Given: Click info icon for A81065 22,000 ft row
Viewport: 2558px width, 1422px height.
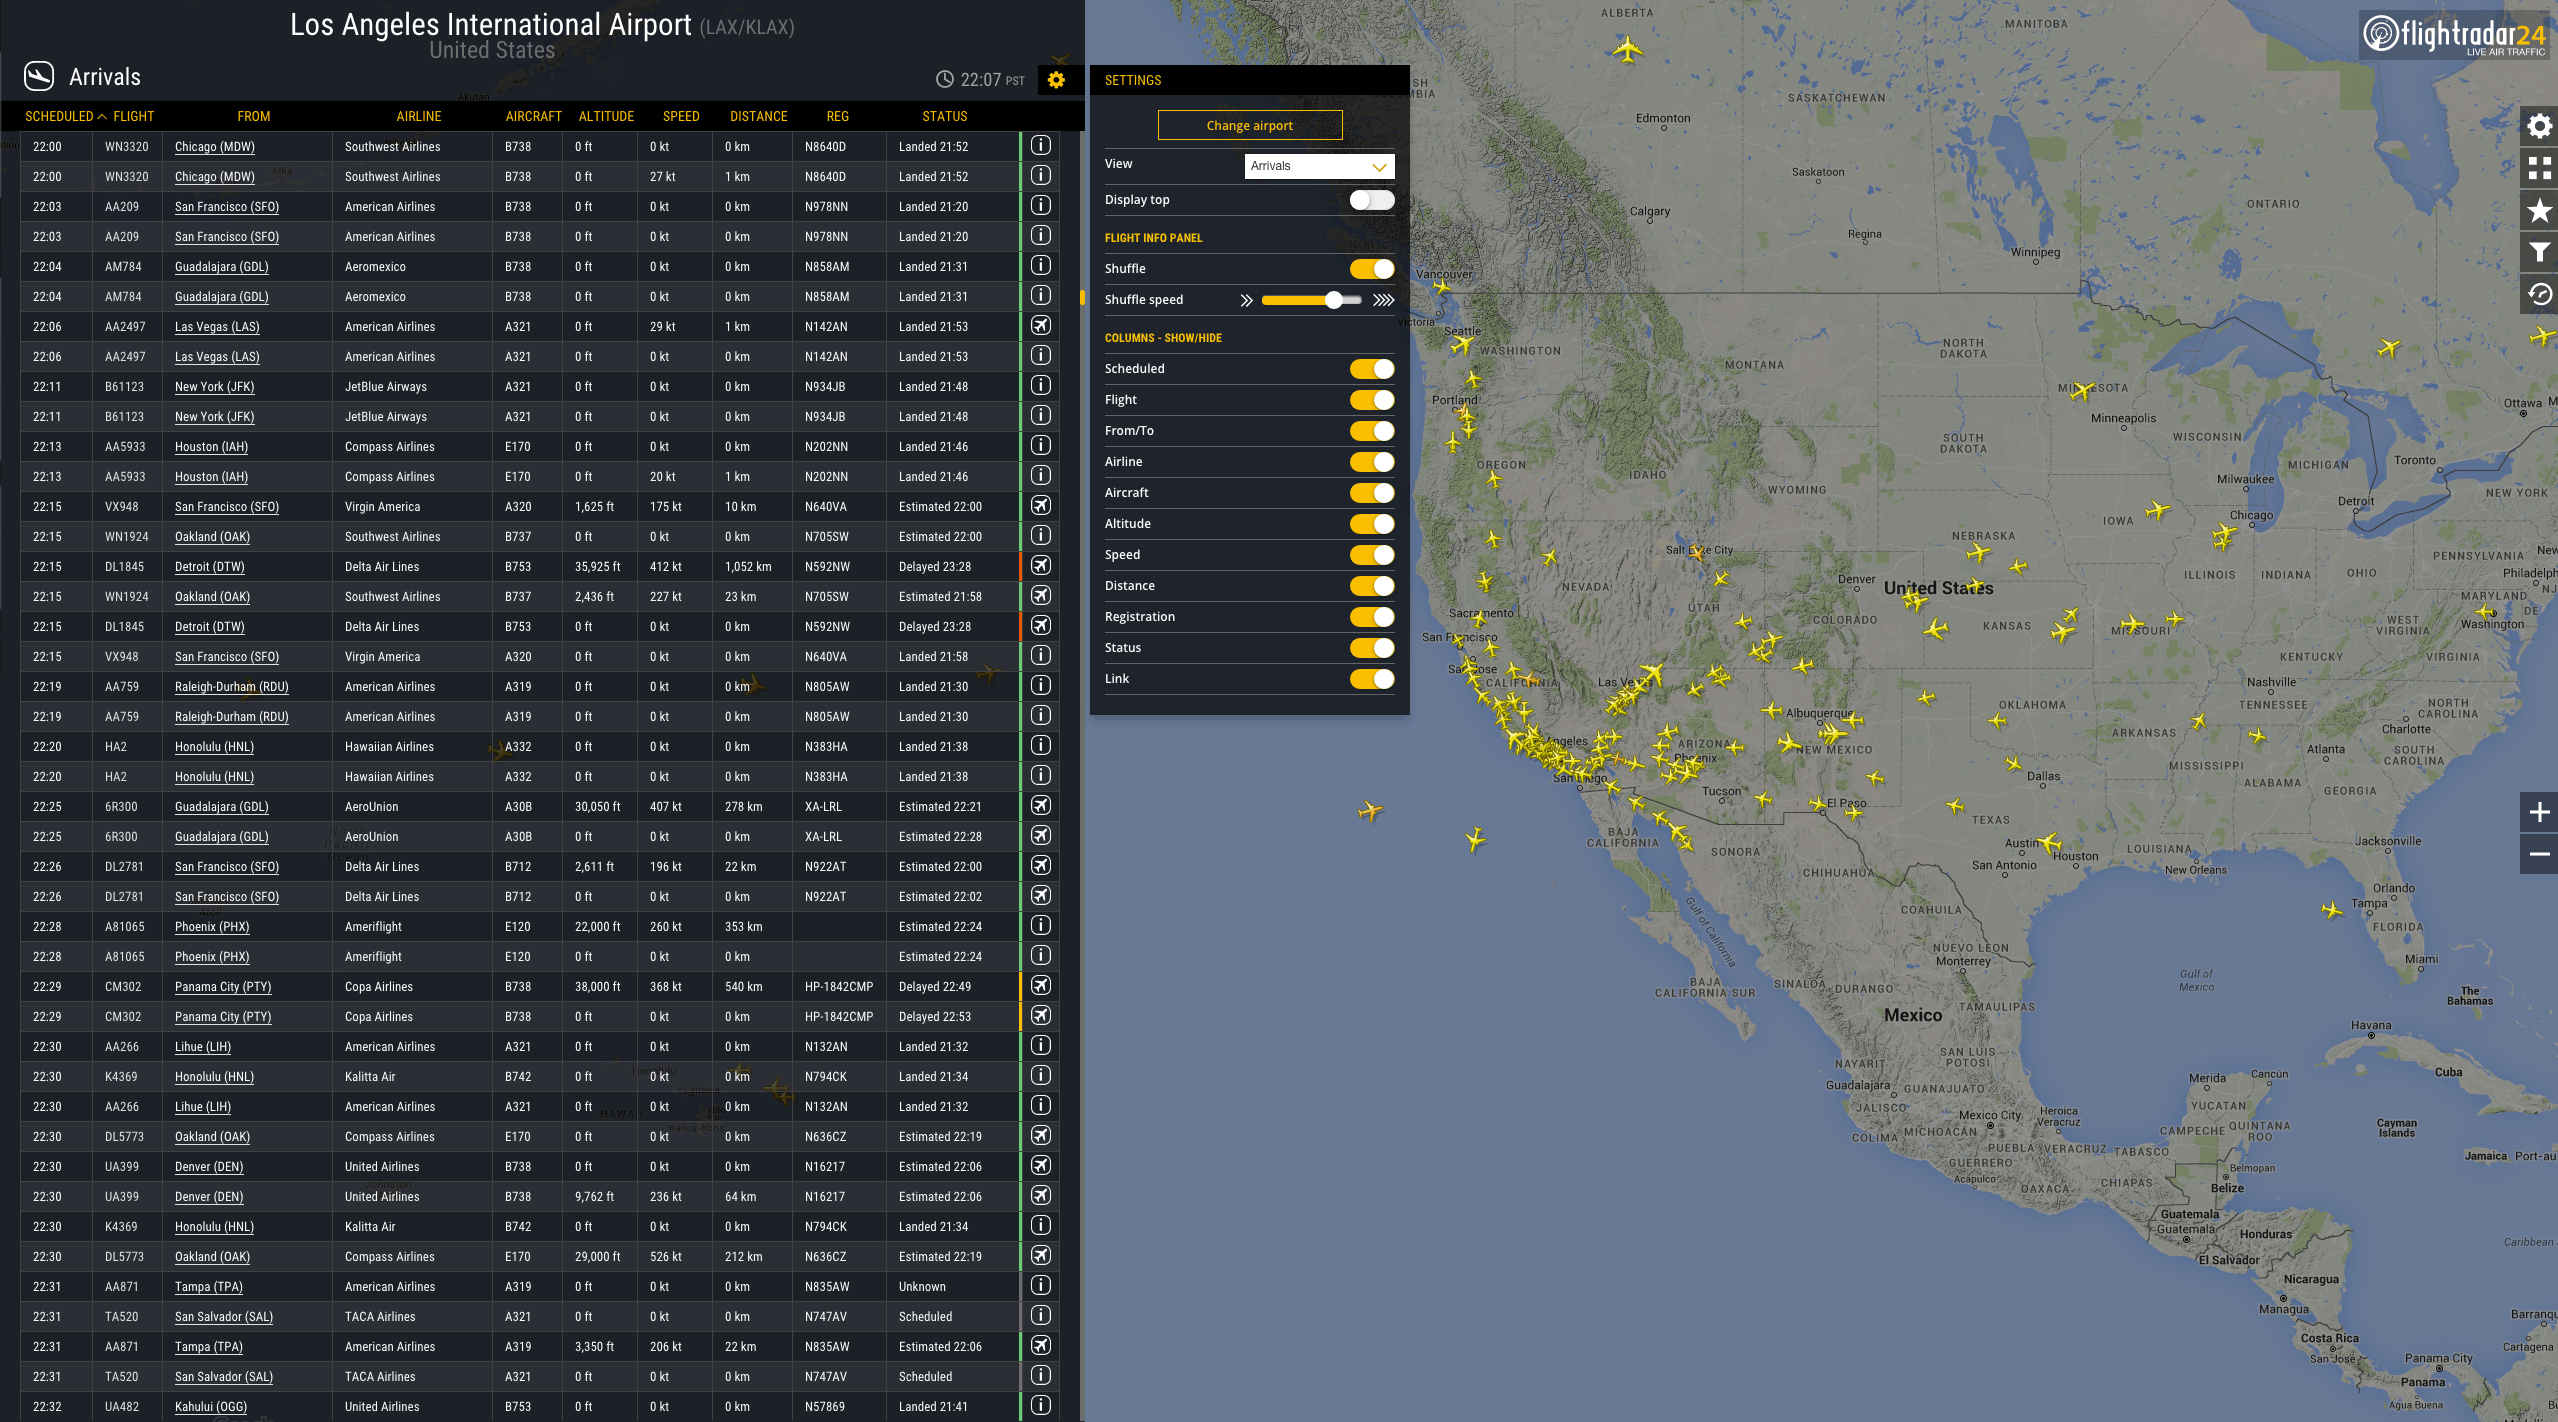Looking at the screenshot, I should pyautogui.click(x=1041, y=926).
